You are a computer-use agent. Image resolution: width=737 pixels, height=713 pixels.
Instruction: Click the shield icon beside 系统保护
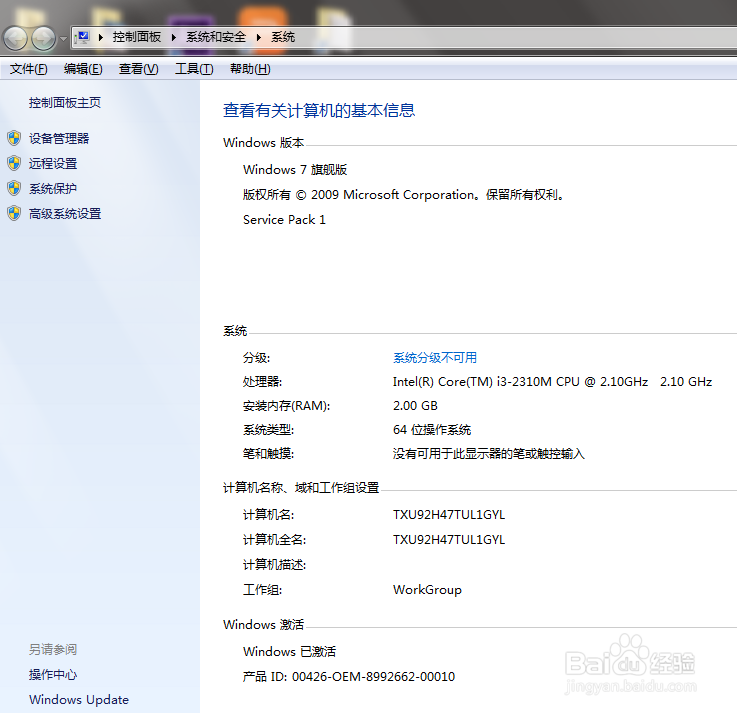[14, 188]
